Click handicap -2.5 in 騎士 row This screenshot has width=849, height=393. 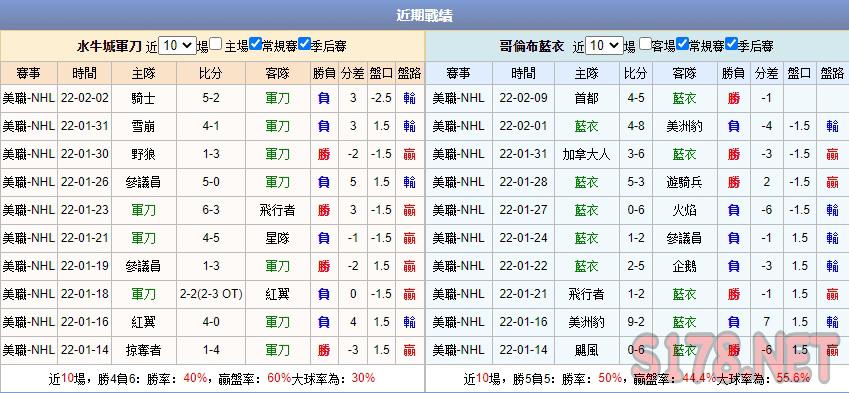point(381,99)
